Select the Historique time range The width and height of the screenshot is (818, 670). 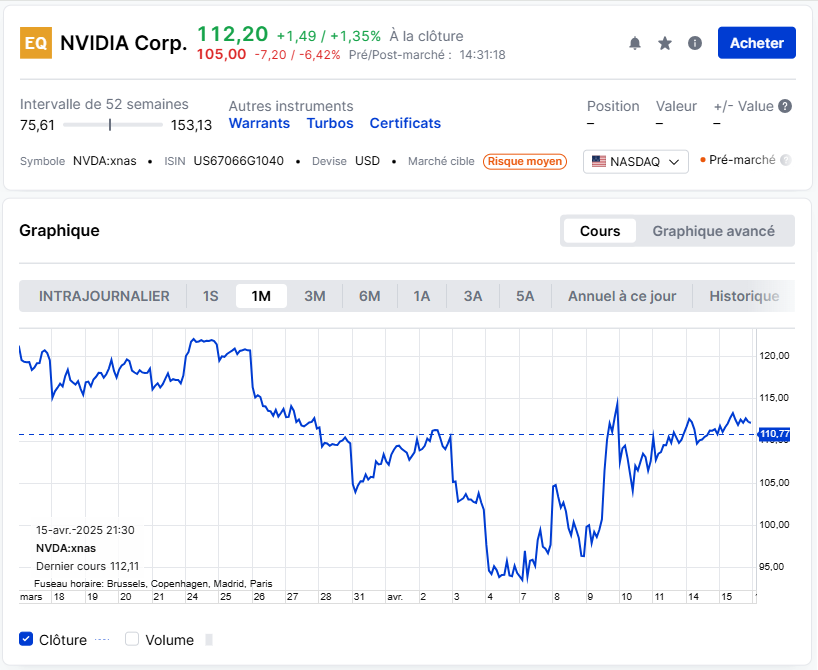pos(744,296)
